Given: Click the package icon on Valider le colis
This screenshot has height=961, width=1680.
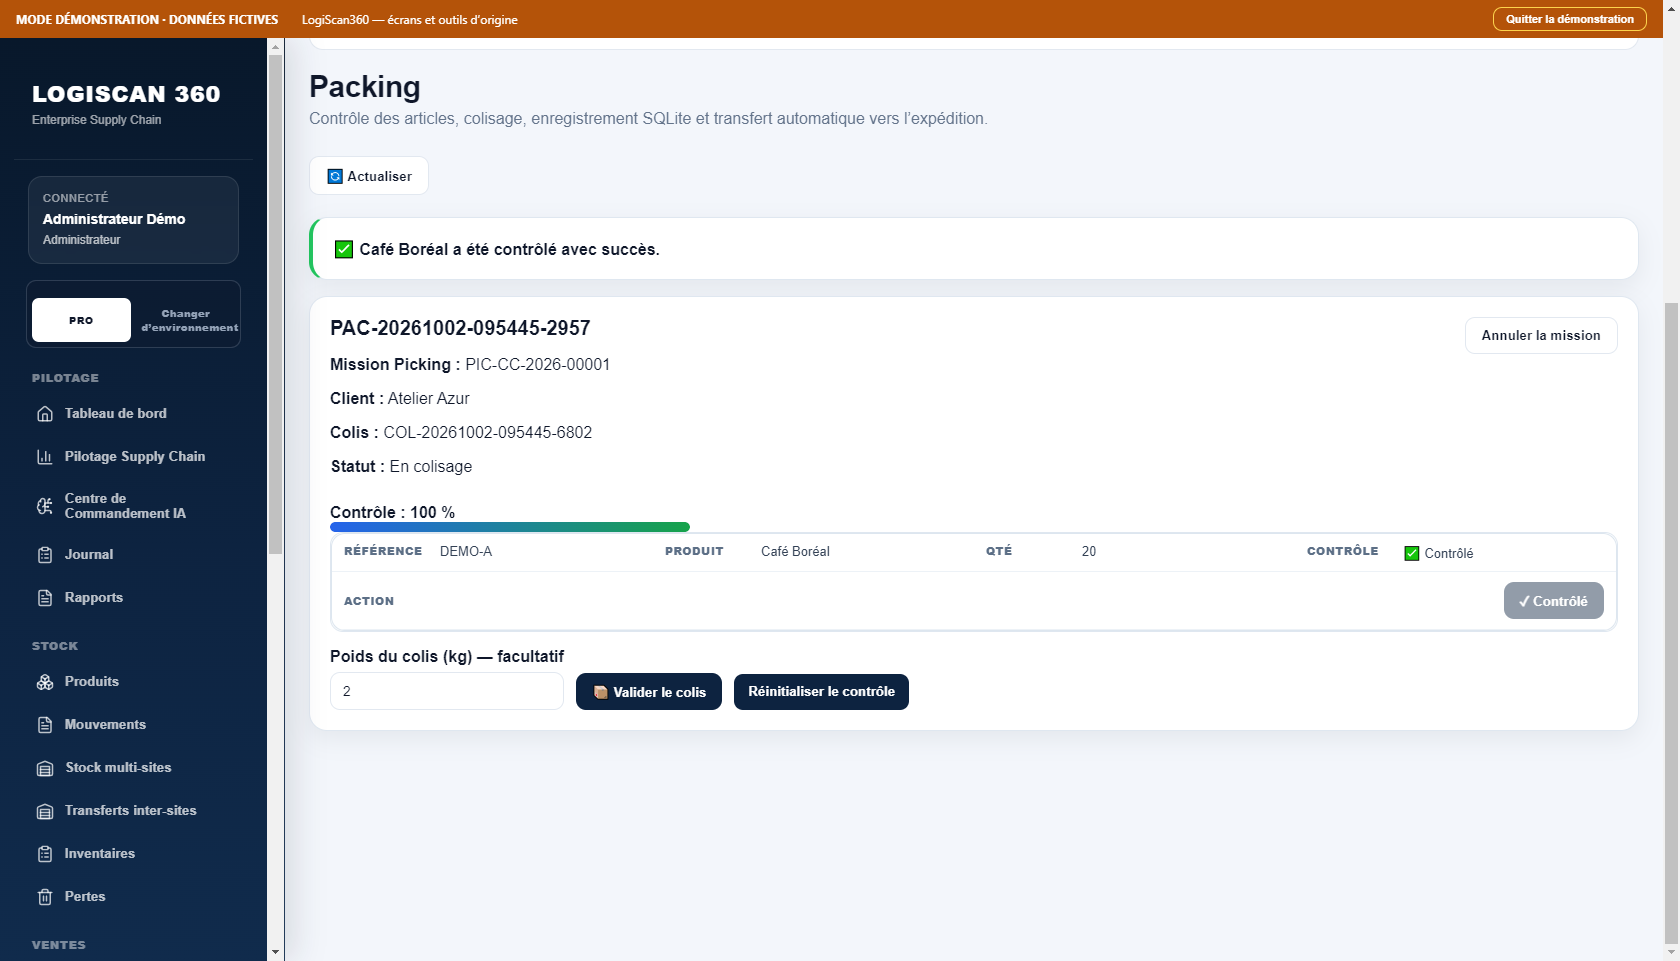Looking at the screenshot, I should [601, 692].
